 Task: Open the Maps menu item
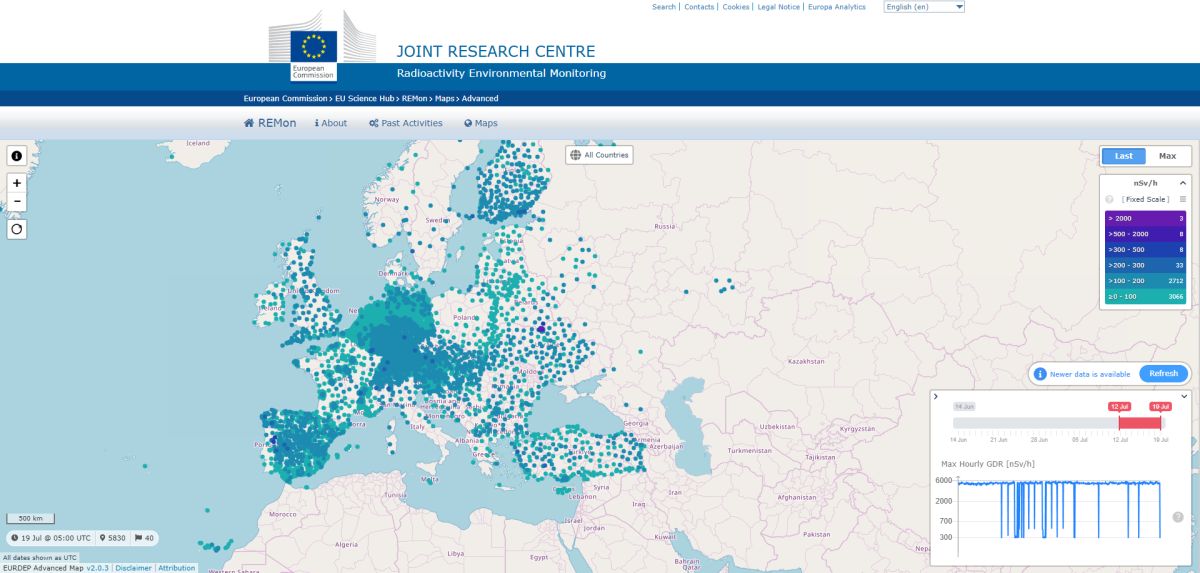pos(480,123)
